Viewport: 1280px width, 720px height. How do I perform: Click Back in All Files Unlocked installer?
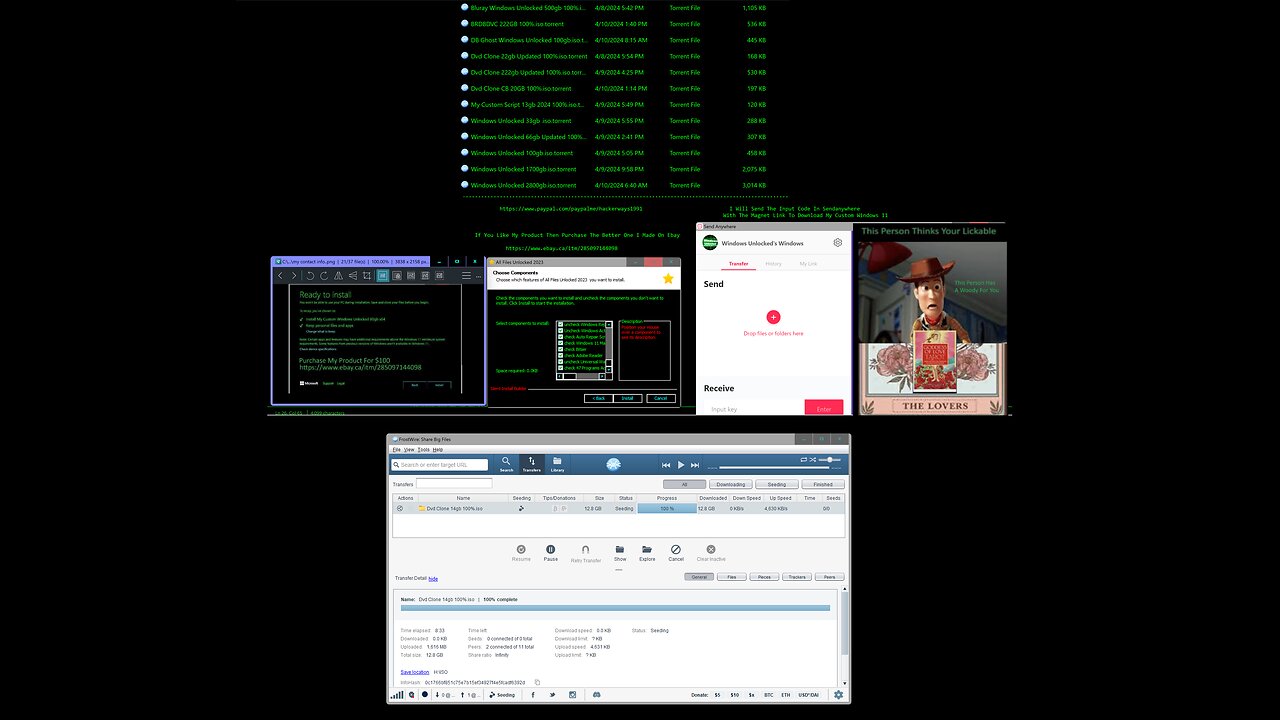[598, 398]
